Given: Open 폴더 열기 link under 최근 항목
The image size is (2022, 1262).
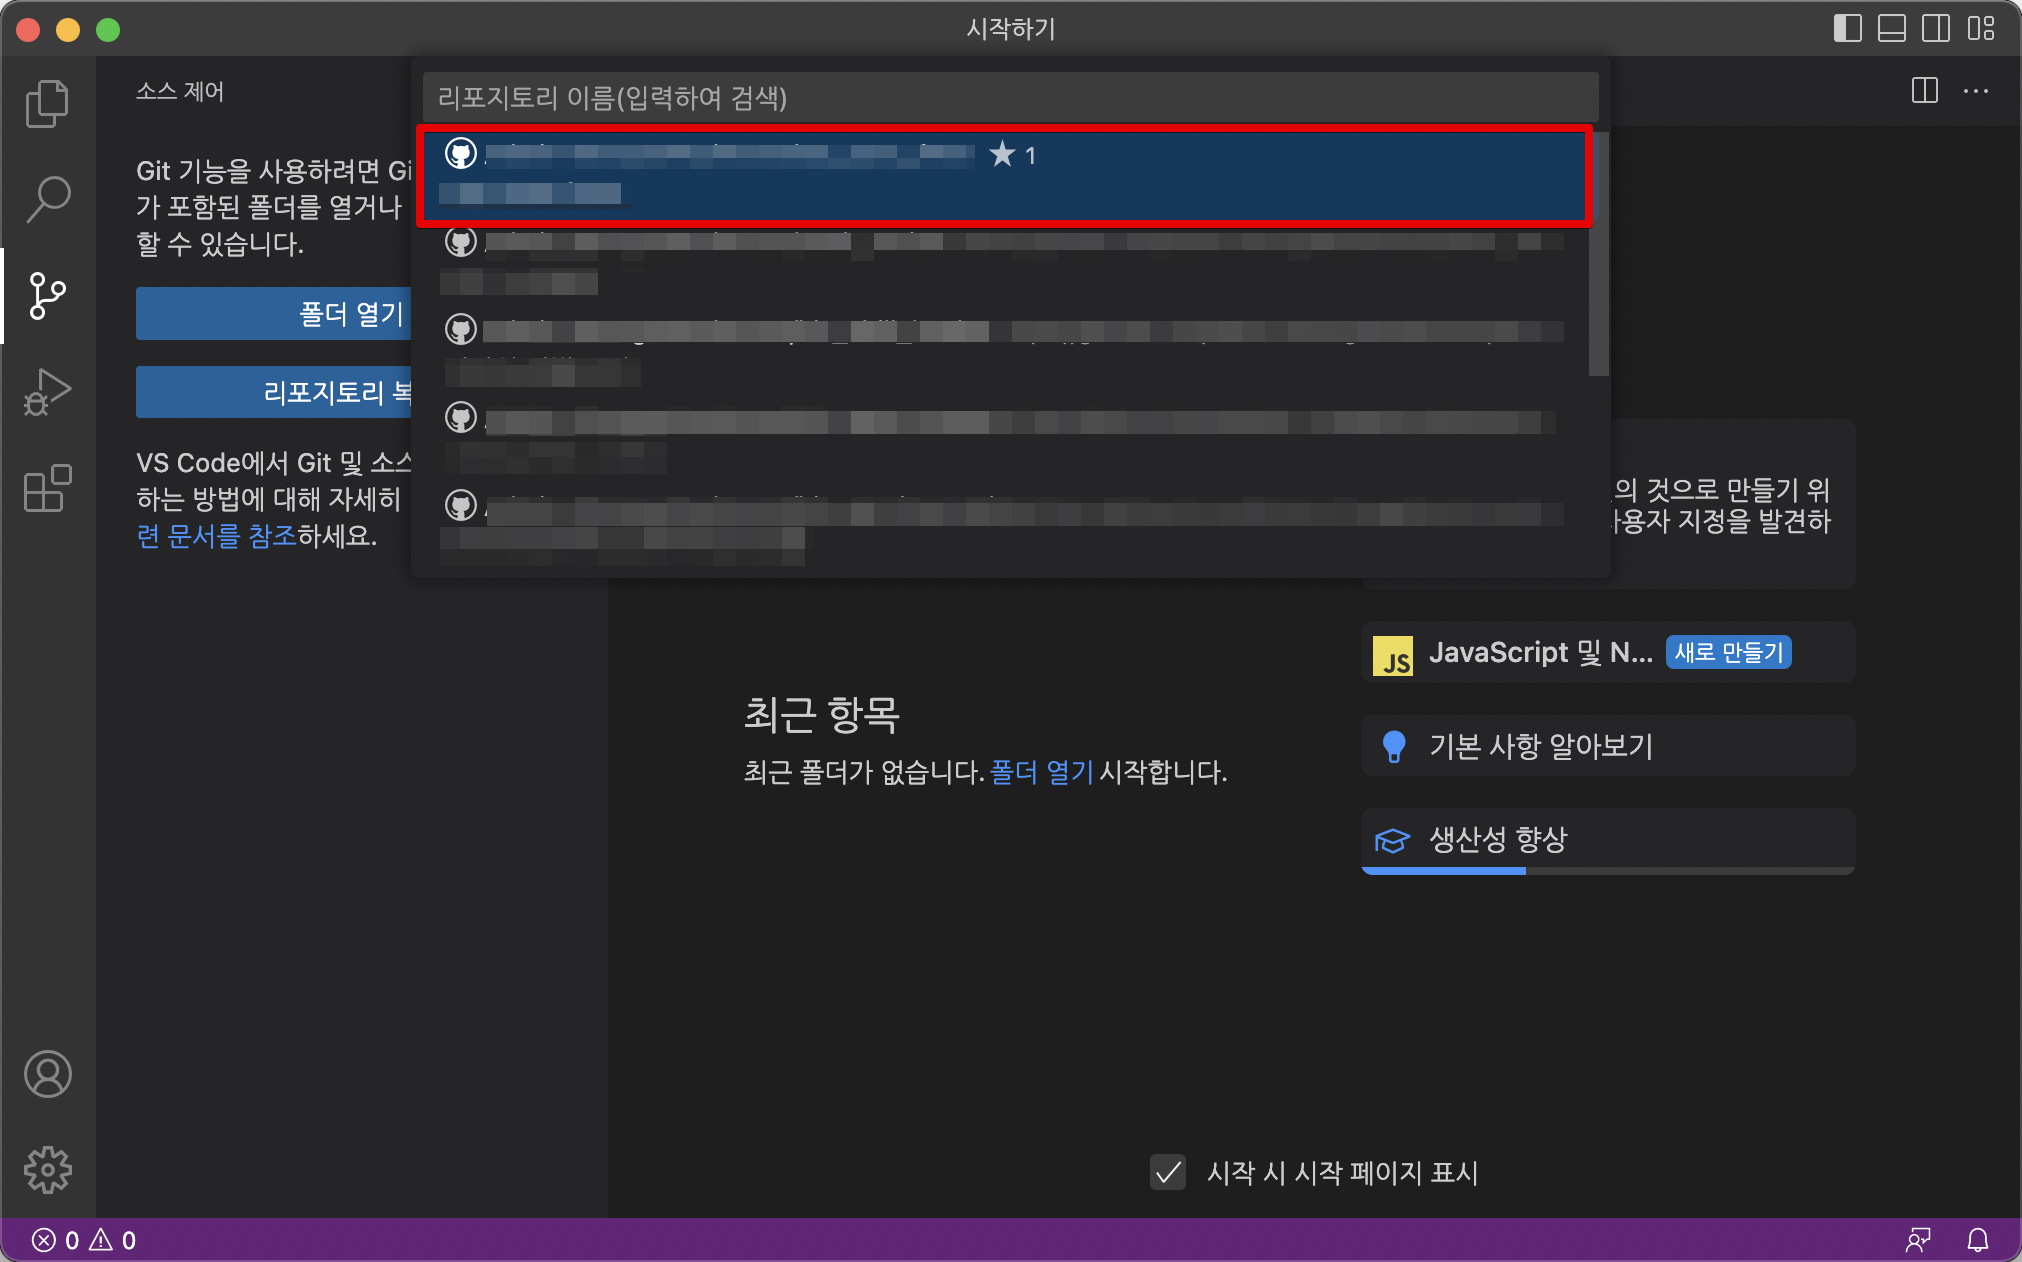Looking at the screenshot, I should [x=1040, y=772].
